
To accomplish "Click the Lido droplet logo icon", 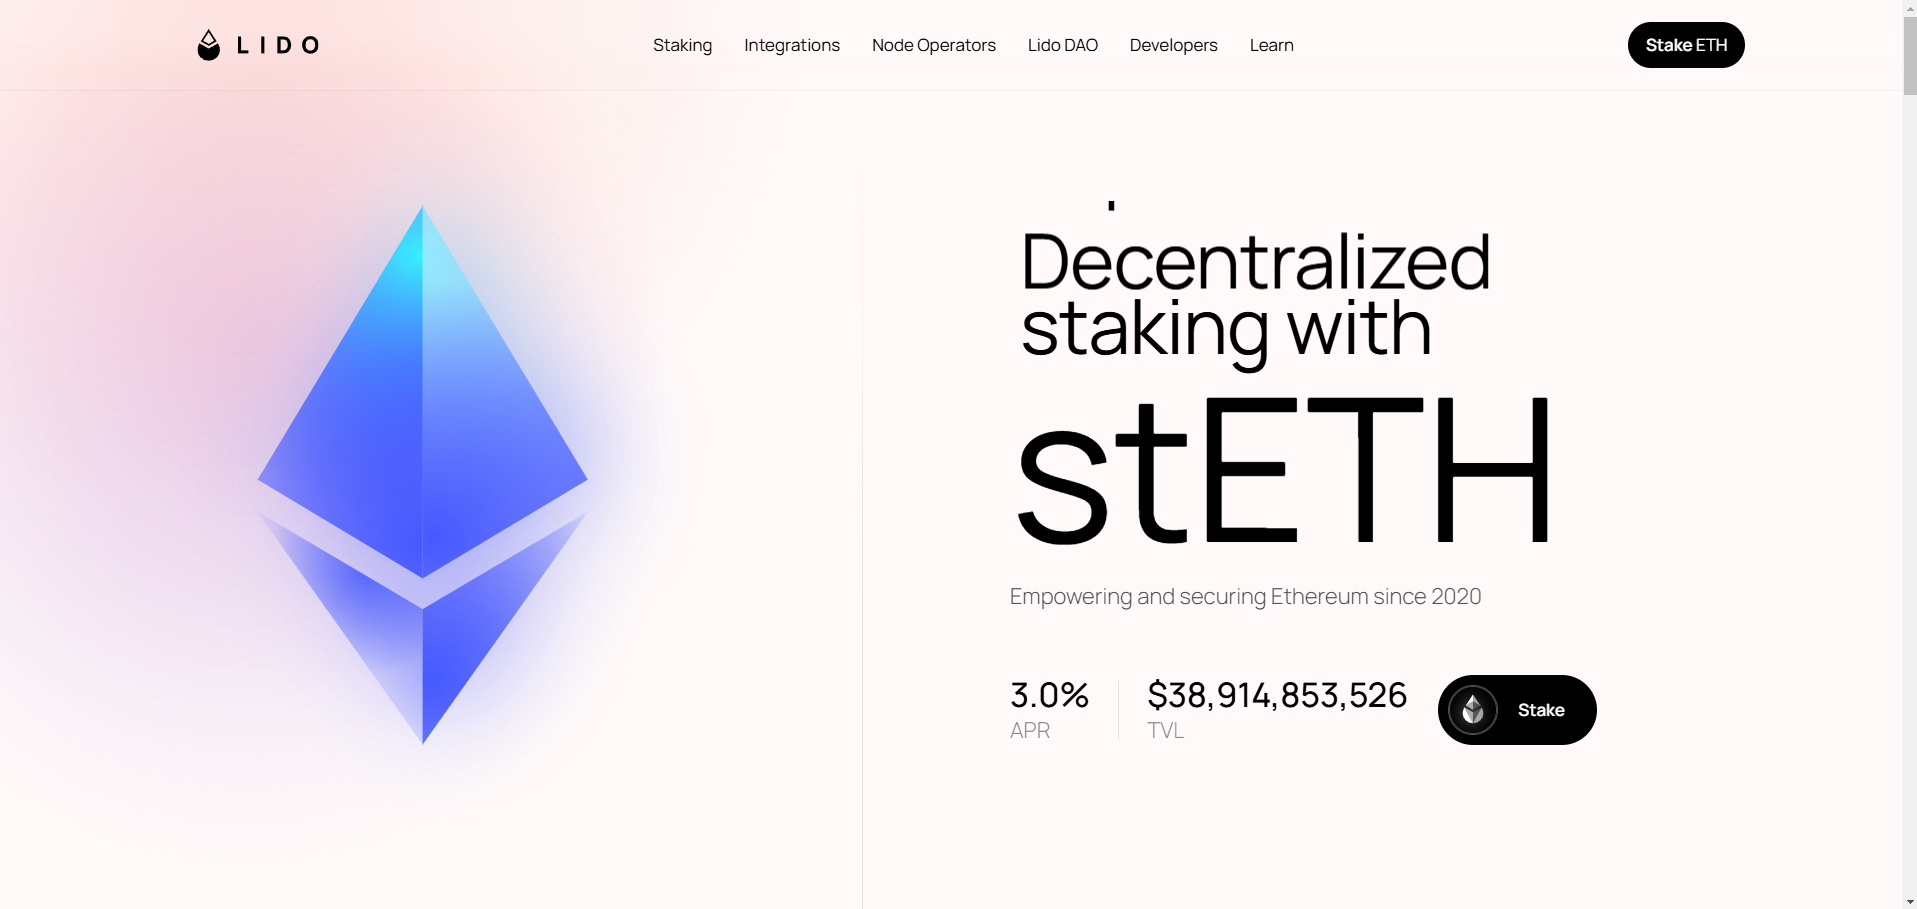I will 208,45.
